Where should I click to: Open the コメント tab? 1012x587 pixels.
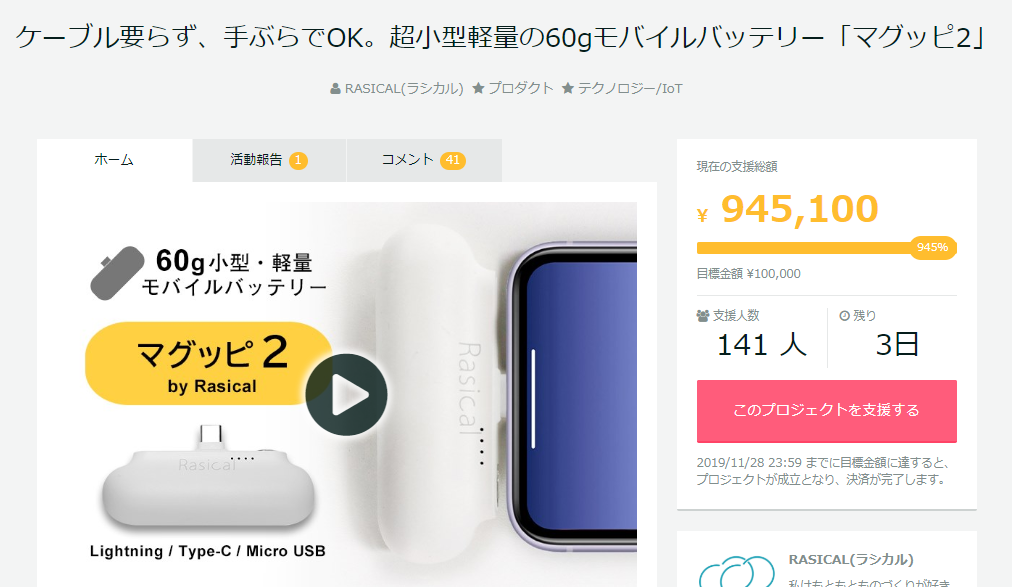tap(424, 160)
